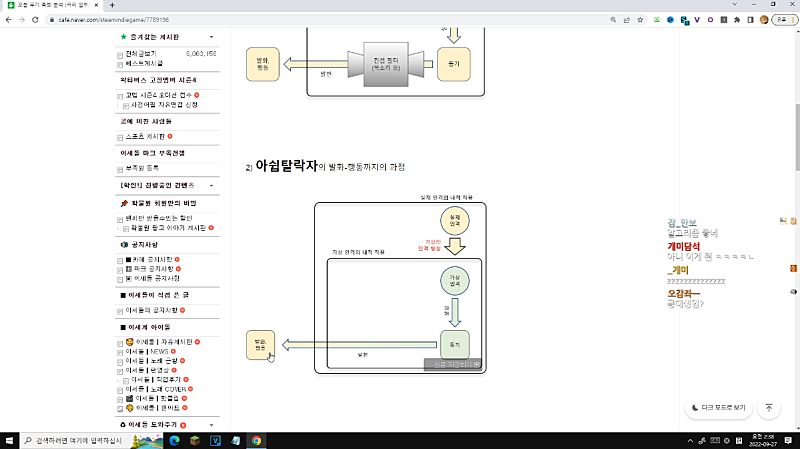Expand the 이세돌 도와주기 section arrow

click(211, 425)
